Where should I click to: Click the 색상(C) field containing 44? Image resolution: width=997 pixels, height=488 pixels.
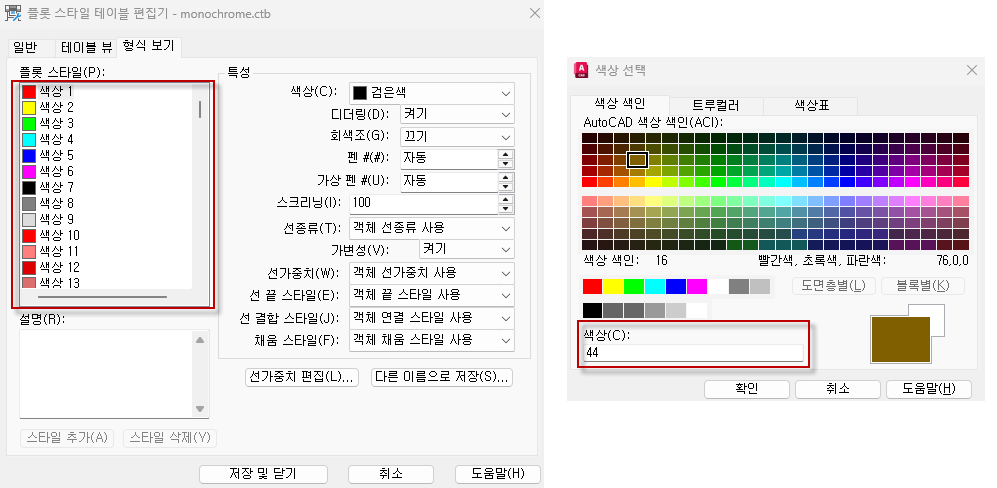click(x=694, y=352)
